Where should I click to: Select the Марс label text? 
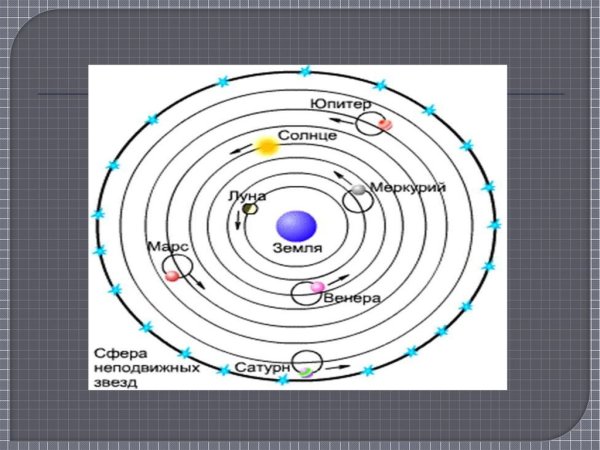[165, 246]
